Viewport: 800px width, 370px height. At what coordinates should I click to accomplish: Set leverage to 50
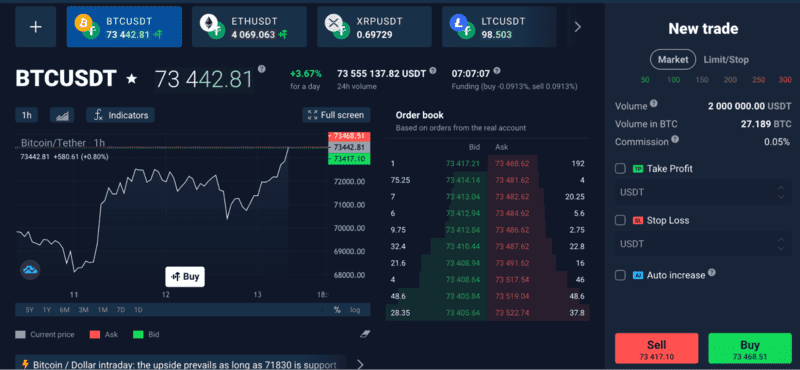click(645, 80)
